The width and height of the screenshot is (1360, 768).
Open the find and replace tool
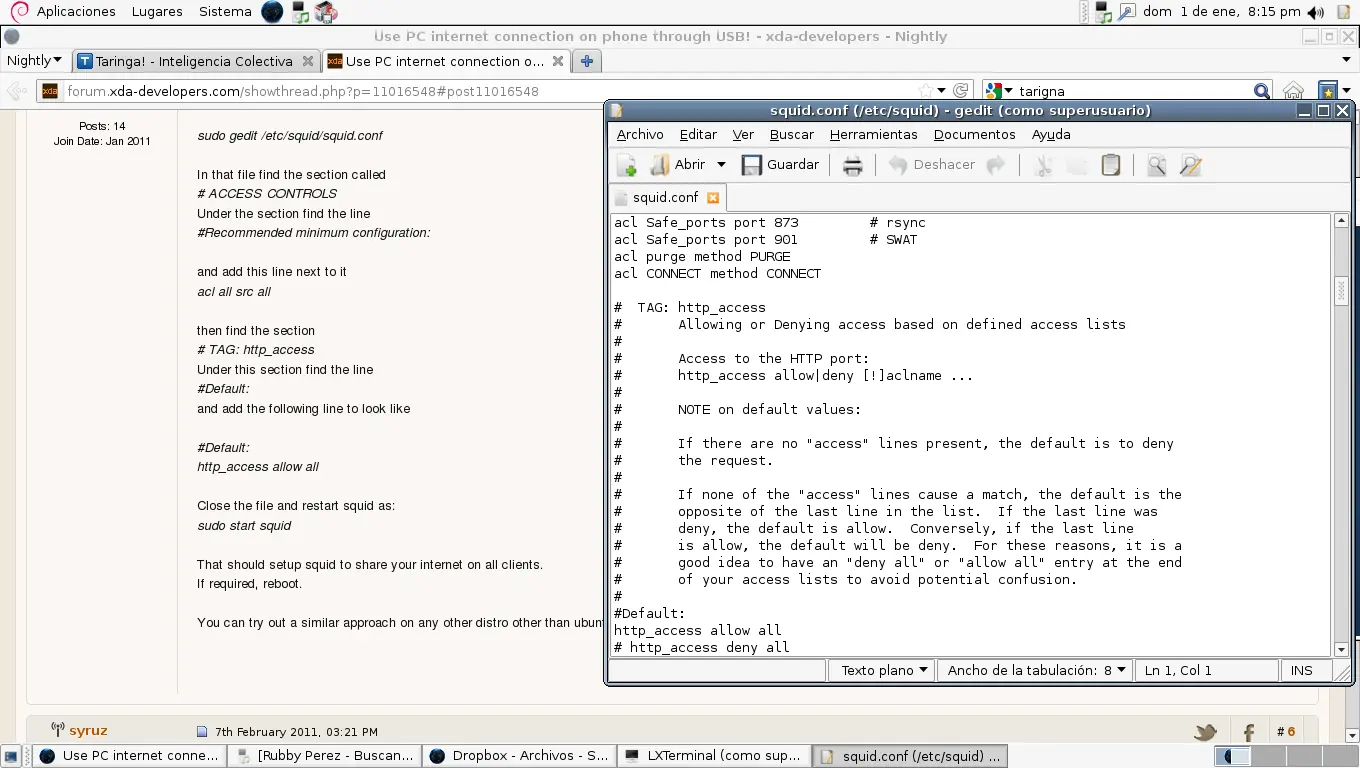[1190, 165]
